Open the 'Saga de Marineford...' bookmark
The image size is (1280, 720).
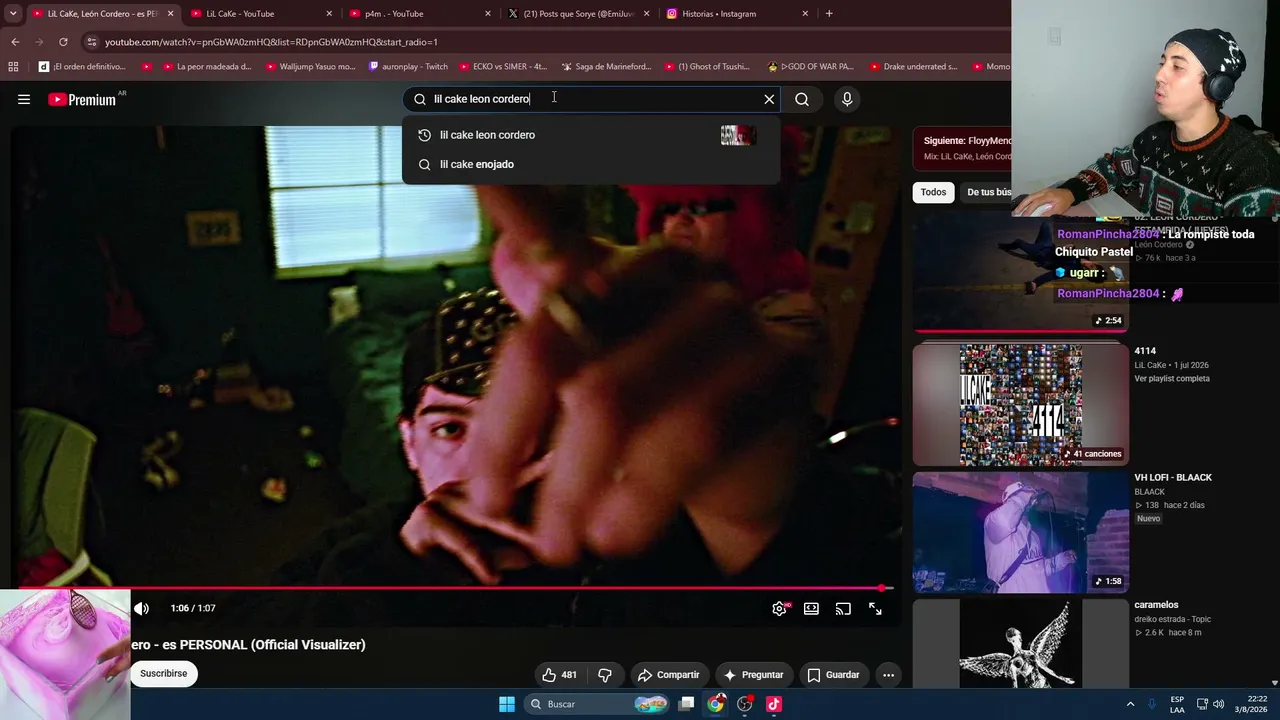tap(606, 67)
